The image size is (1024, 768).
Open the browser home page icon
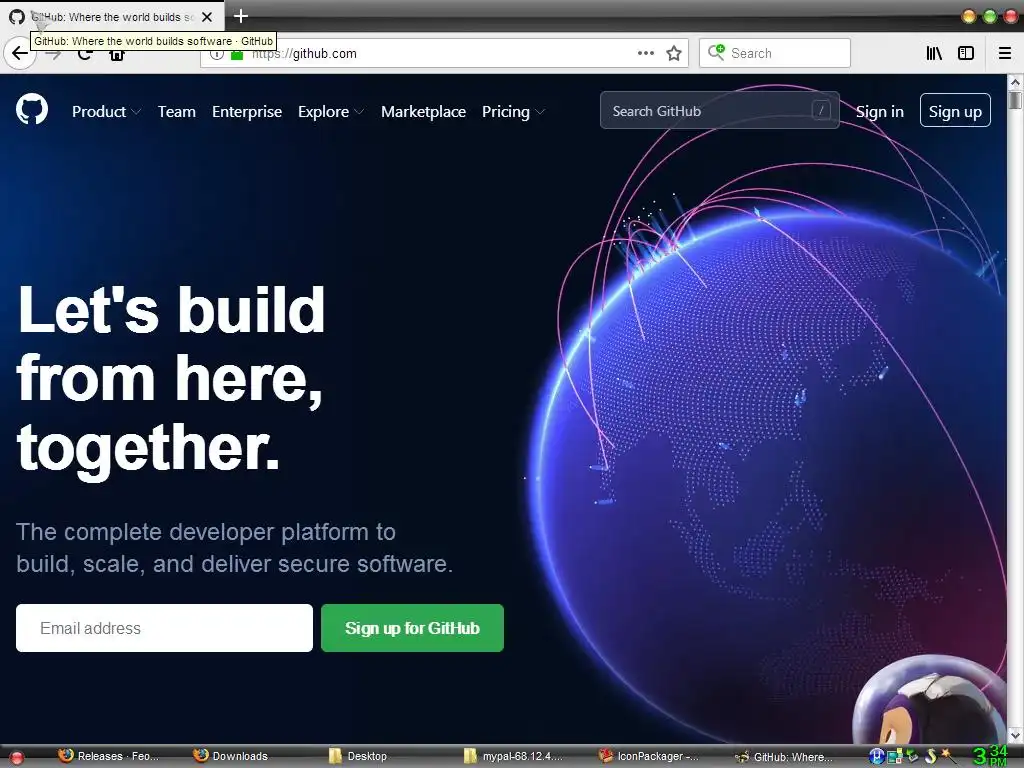117,54
